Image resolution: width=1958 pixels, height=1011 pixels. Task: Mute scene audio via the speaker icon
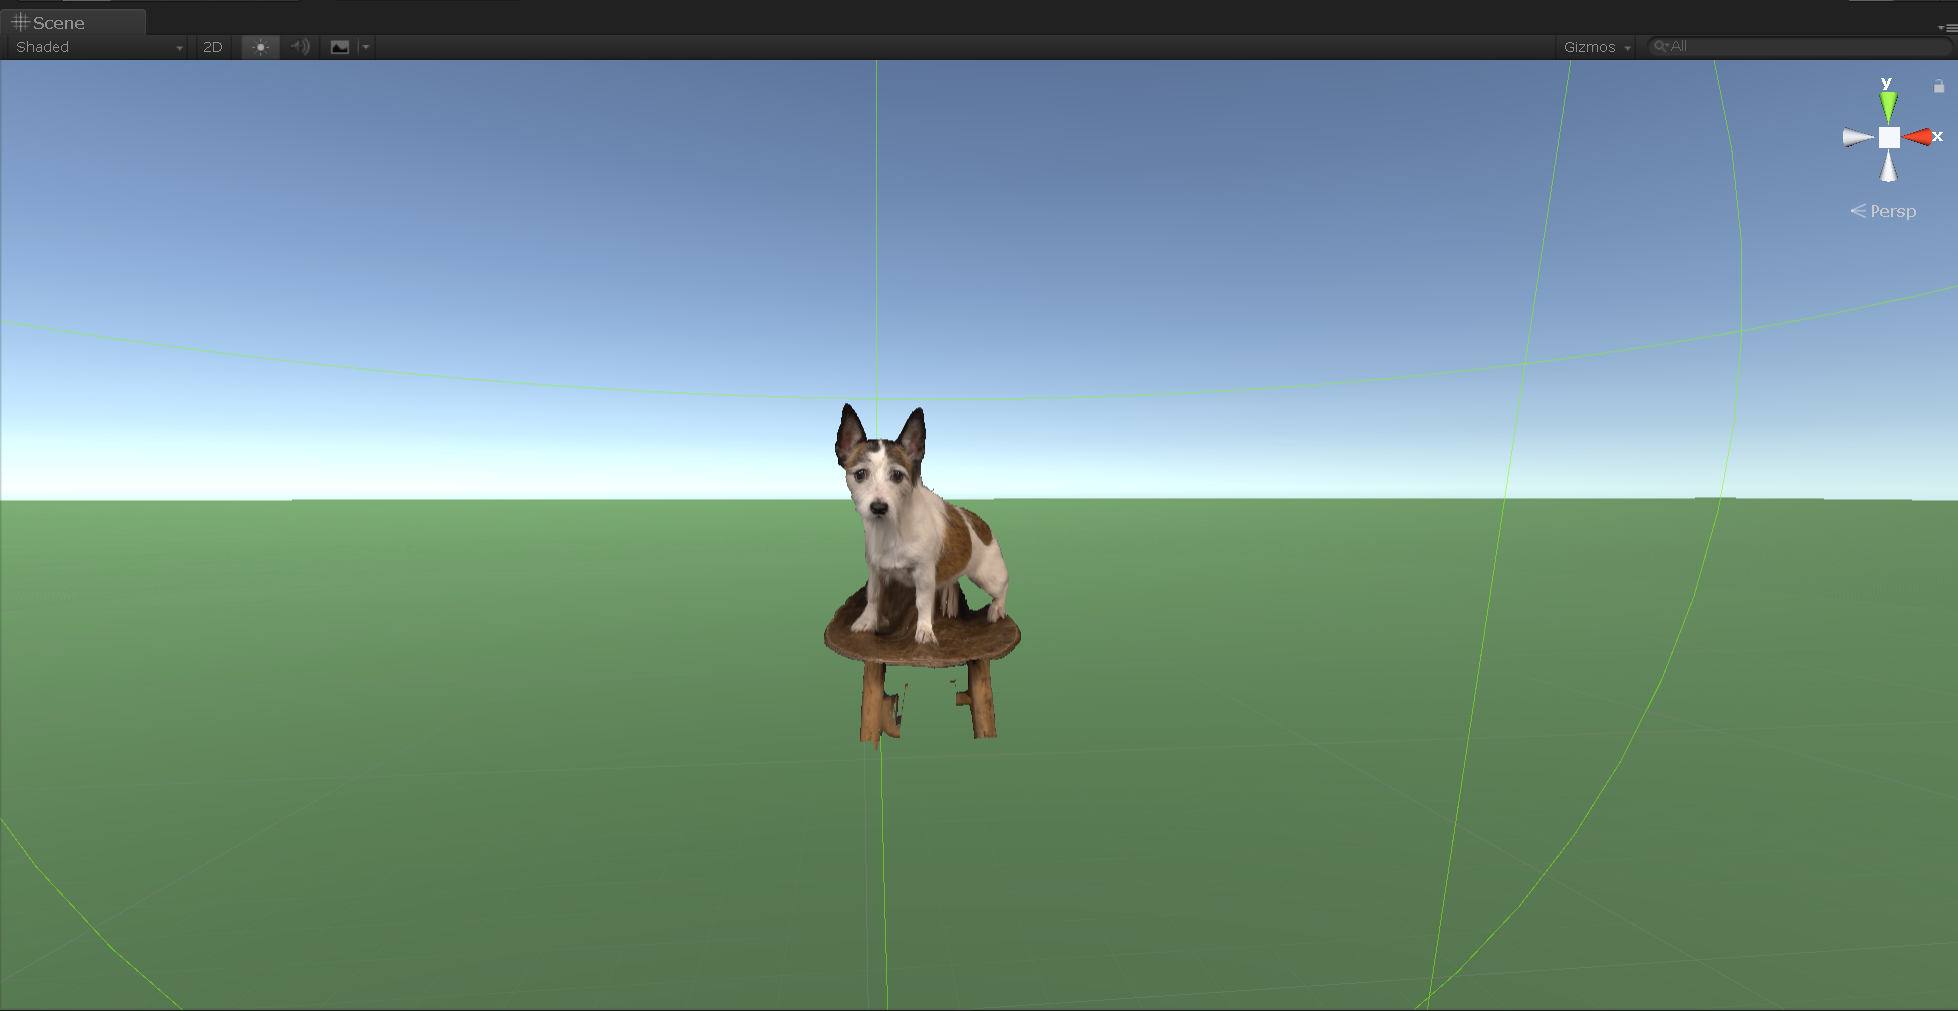tap(299, 47)
